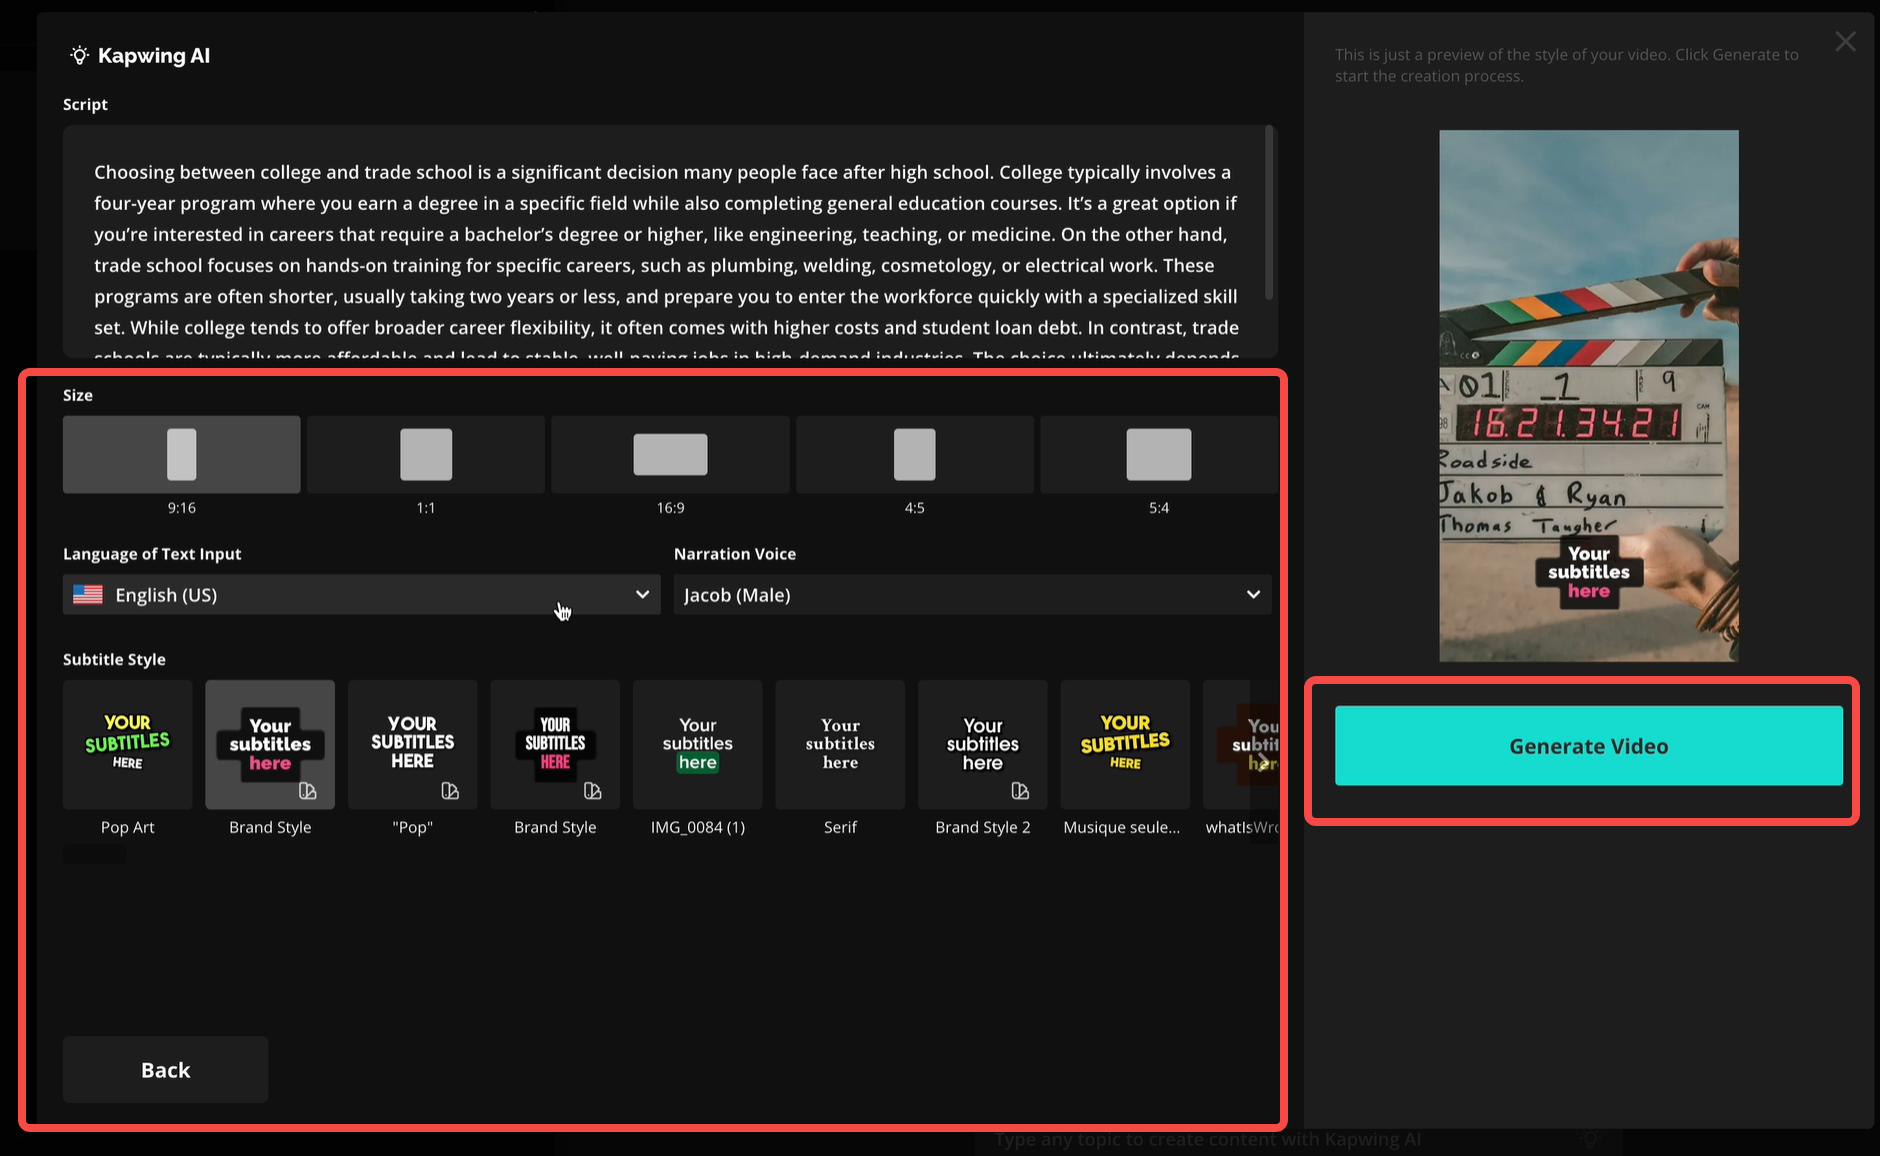
Task: Select the Pop Art subtitle style
Action: tap(127, 745)
